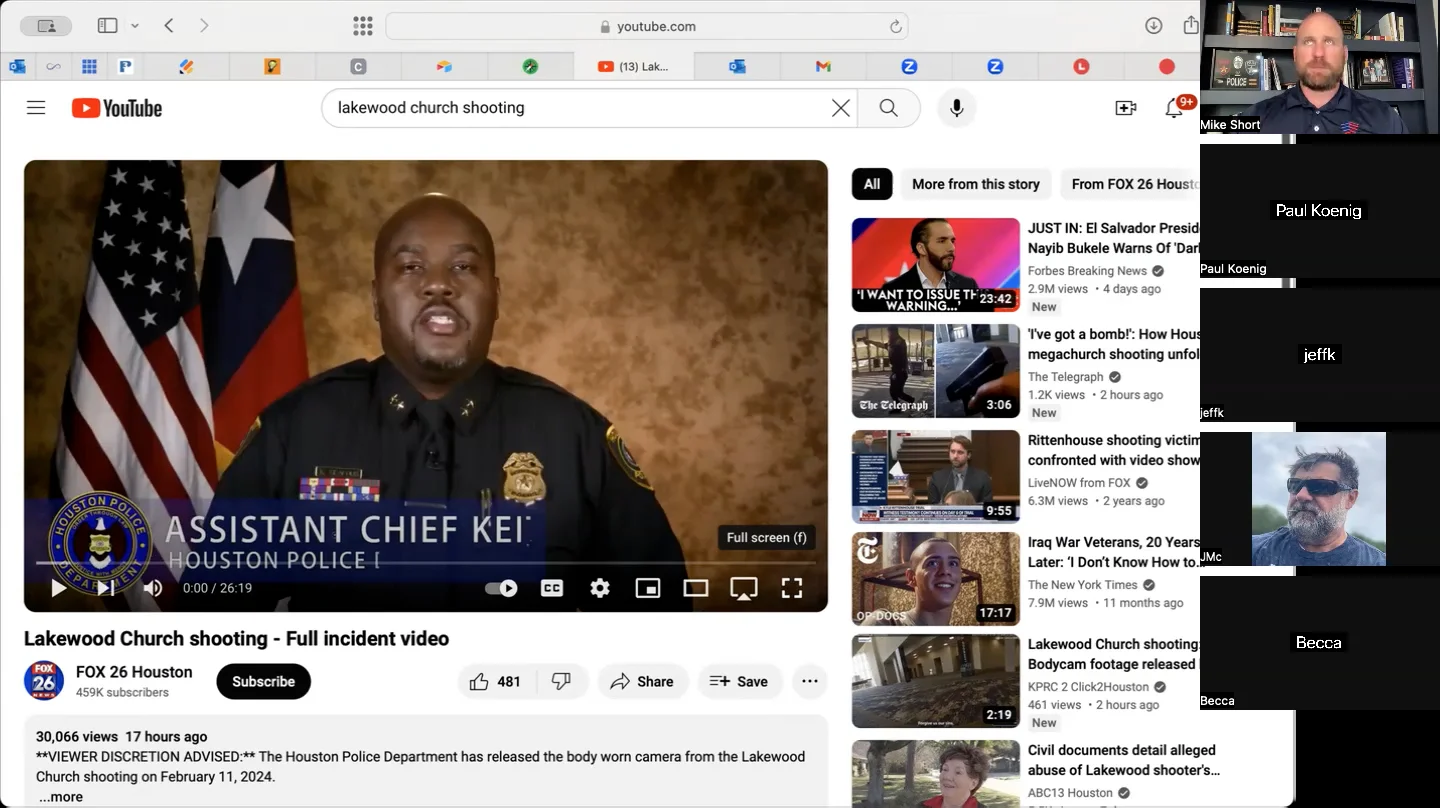
Task: Reload the page
Action: [x=896, y=26]
